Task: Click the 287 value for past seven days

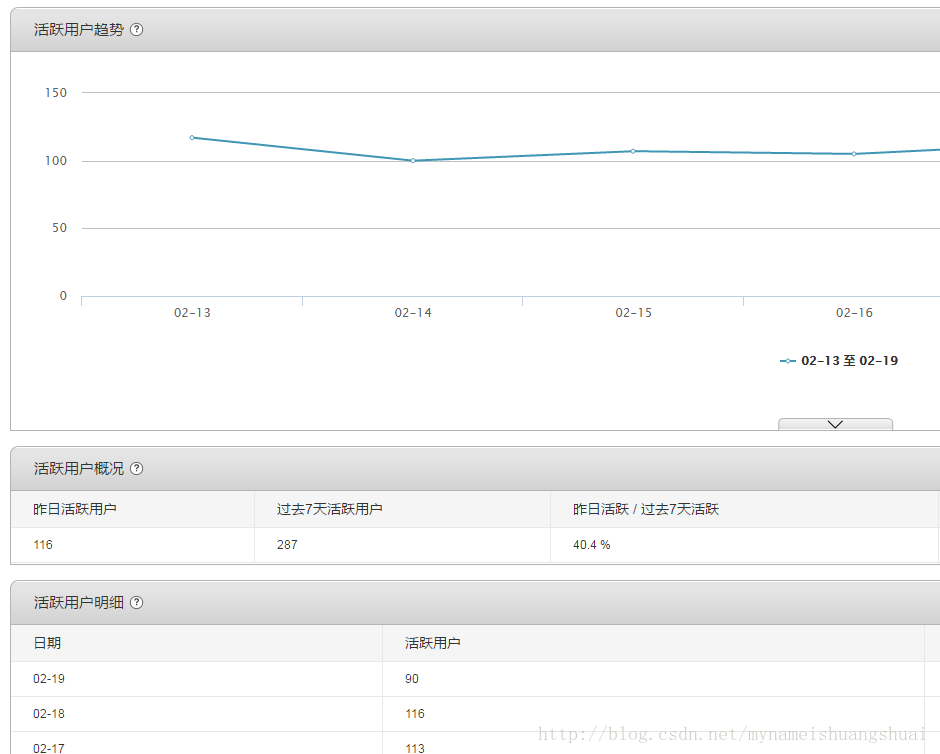Action: click(287, 545)
